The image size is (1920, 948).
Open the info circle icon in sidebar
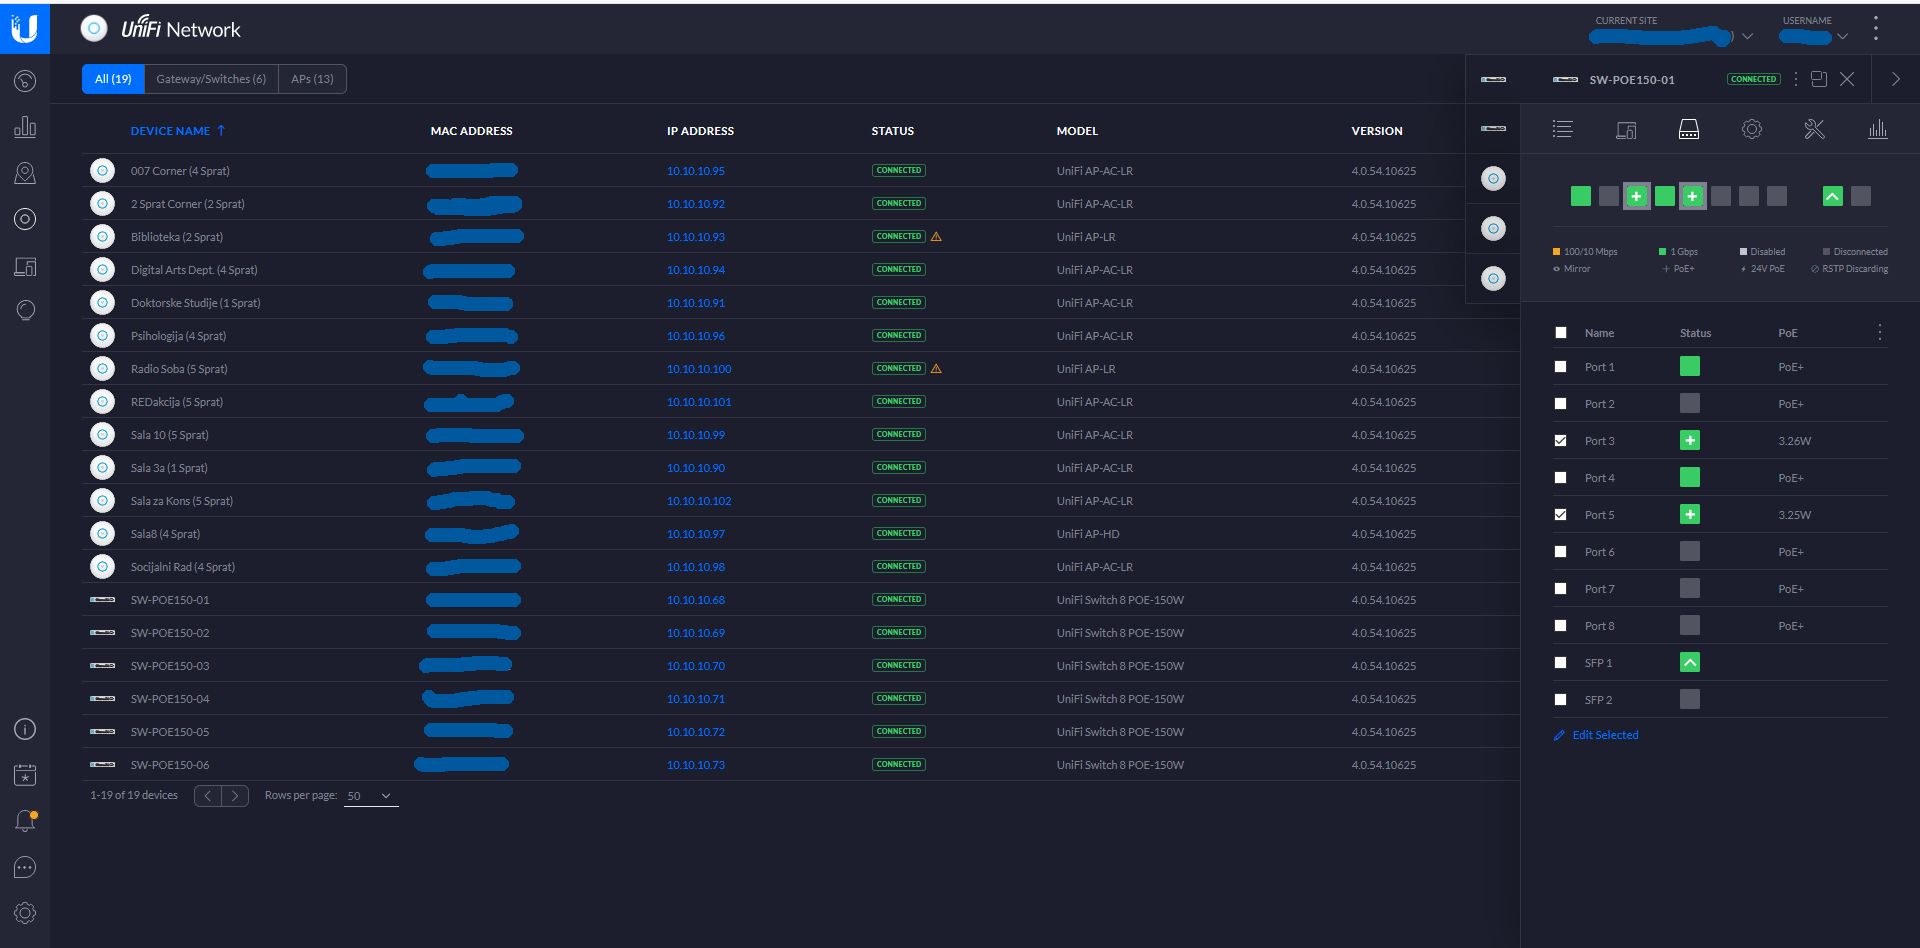25,729
